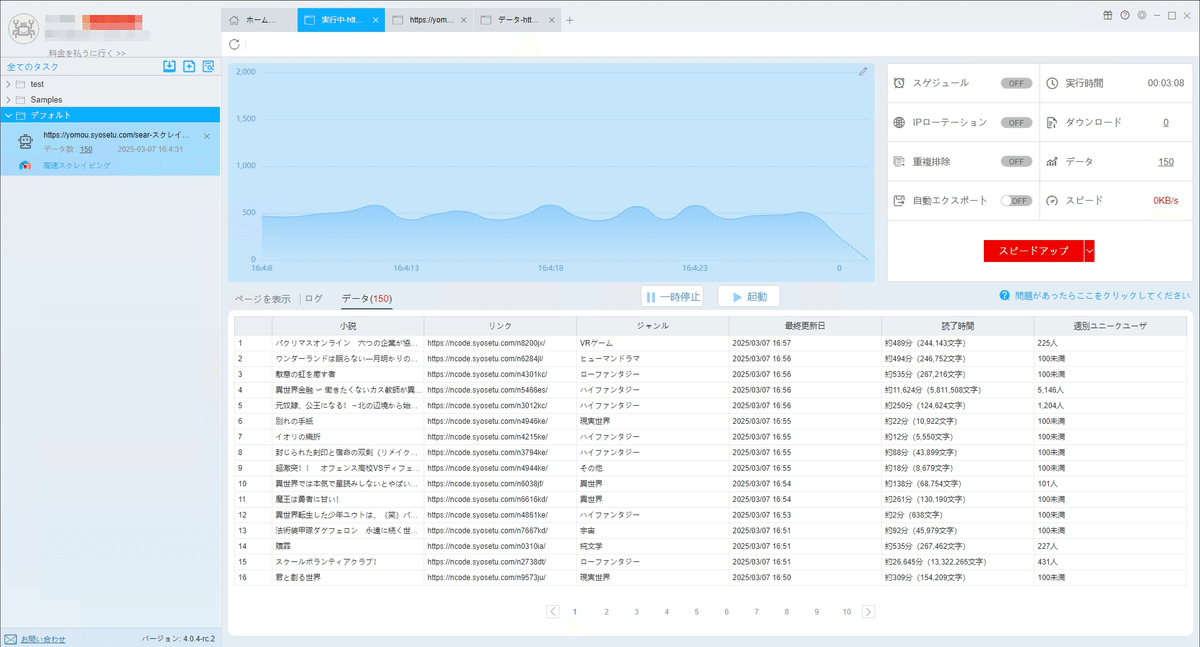Click 問題があったらここをクリックしてください link

click(1101, 296)
